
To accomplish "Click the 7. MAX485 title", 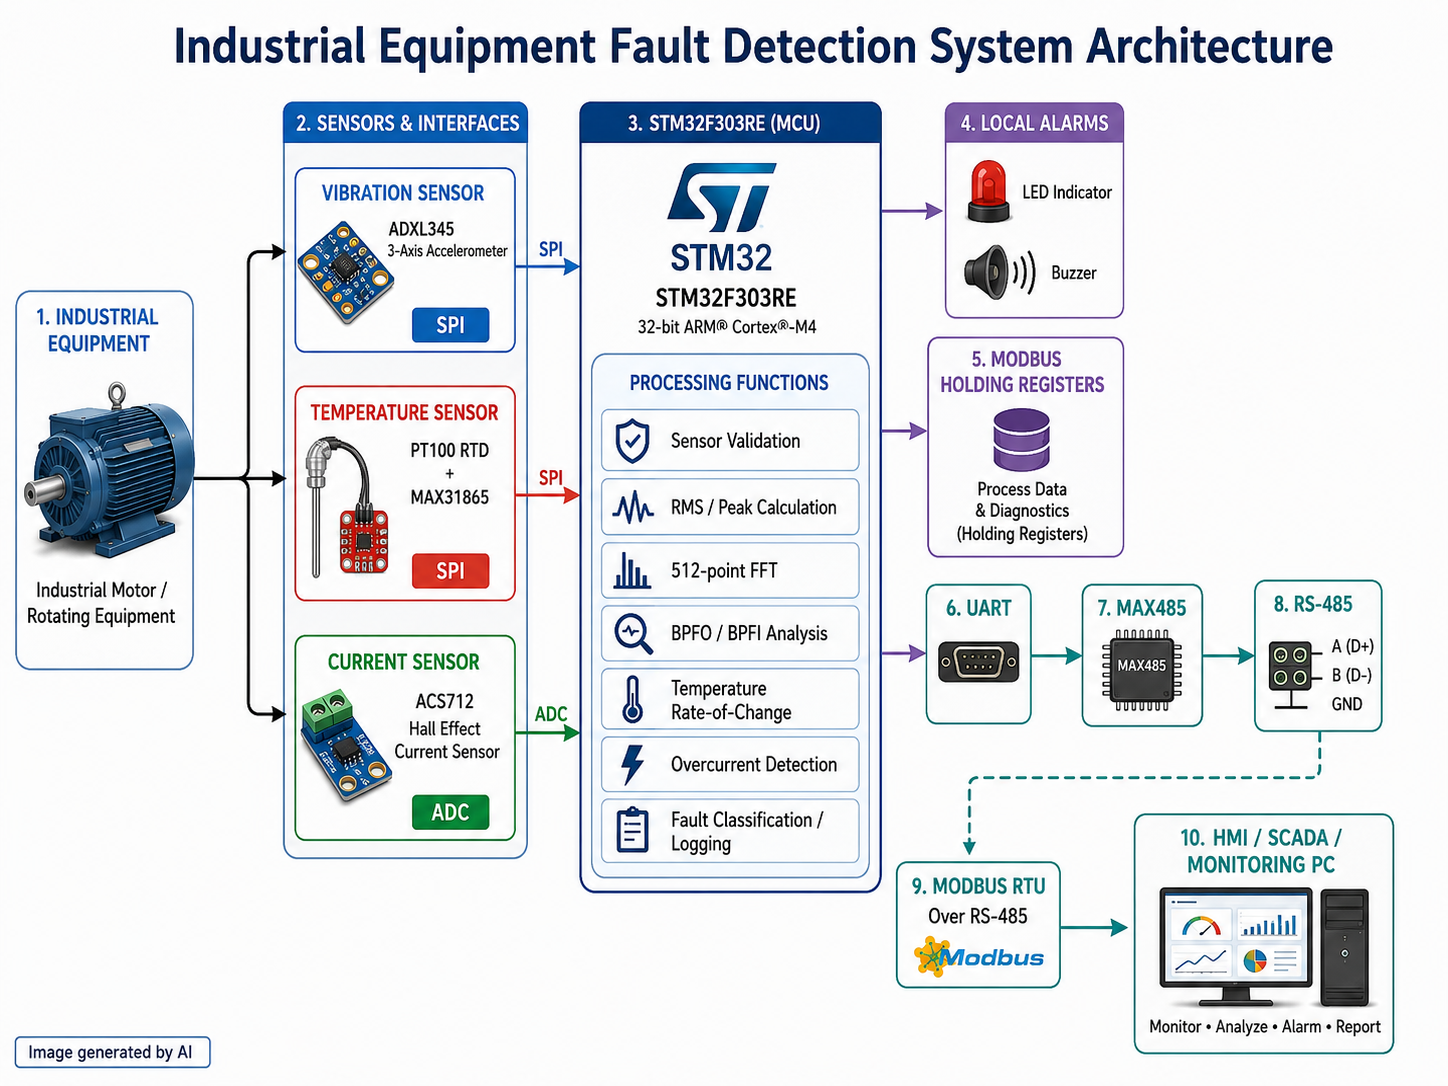I will coord(1141,608).
